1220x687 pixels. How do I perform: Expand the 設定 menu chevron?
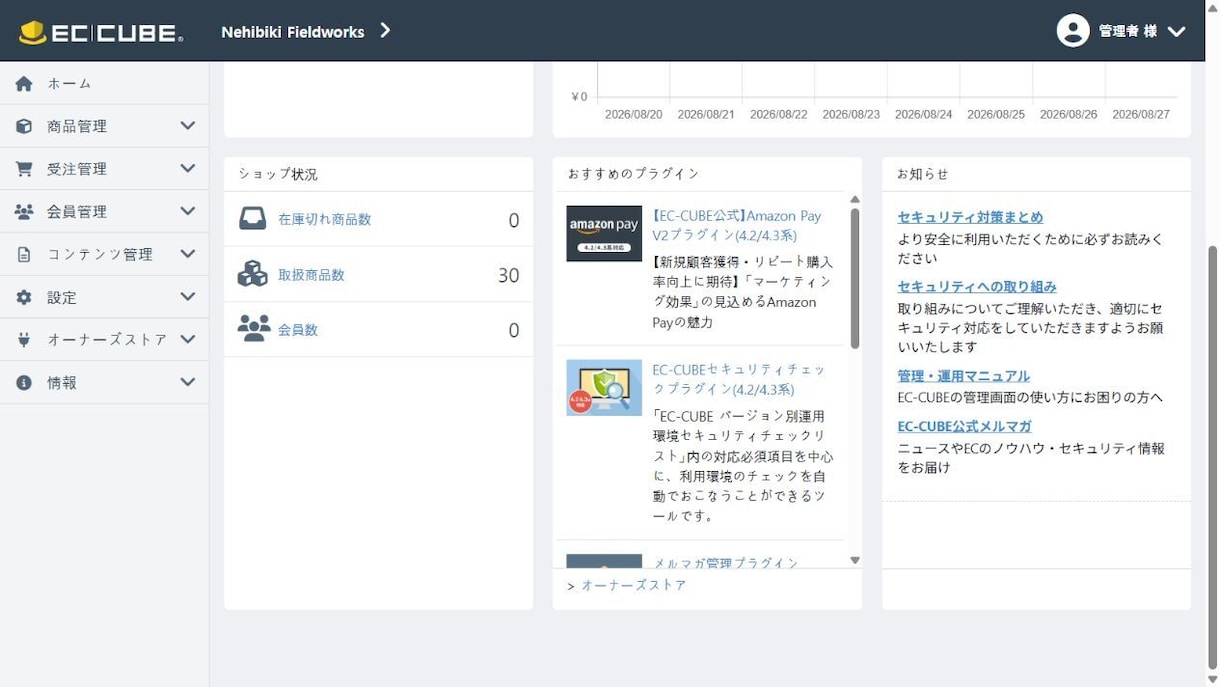pos(187,296)
